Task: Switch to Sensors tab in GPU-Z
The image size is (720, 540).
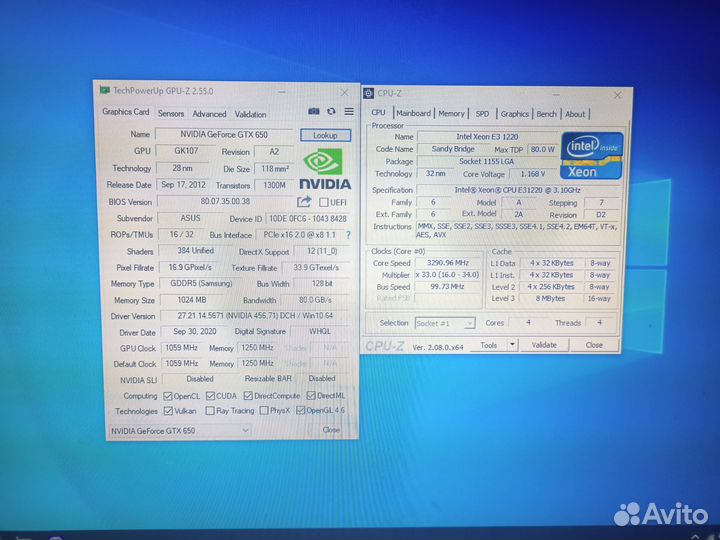Action: (171, 113)
